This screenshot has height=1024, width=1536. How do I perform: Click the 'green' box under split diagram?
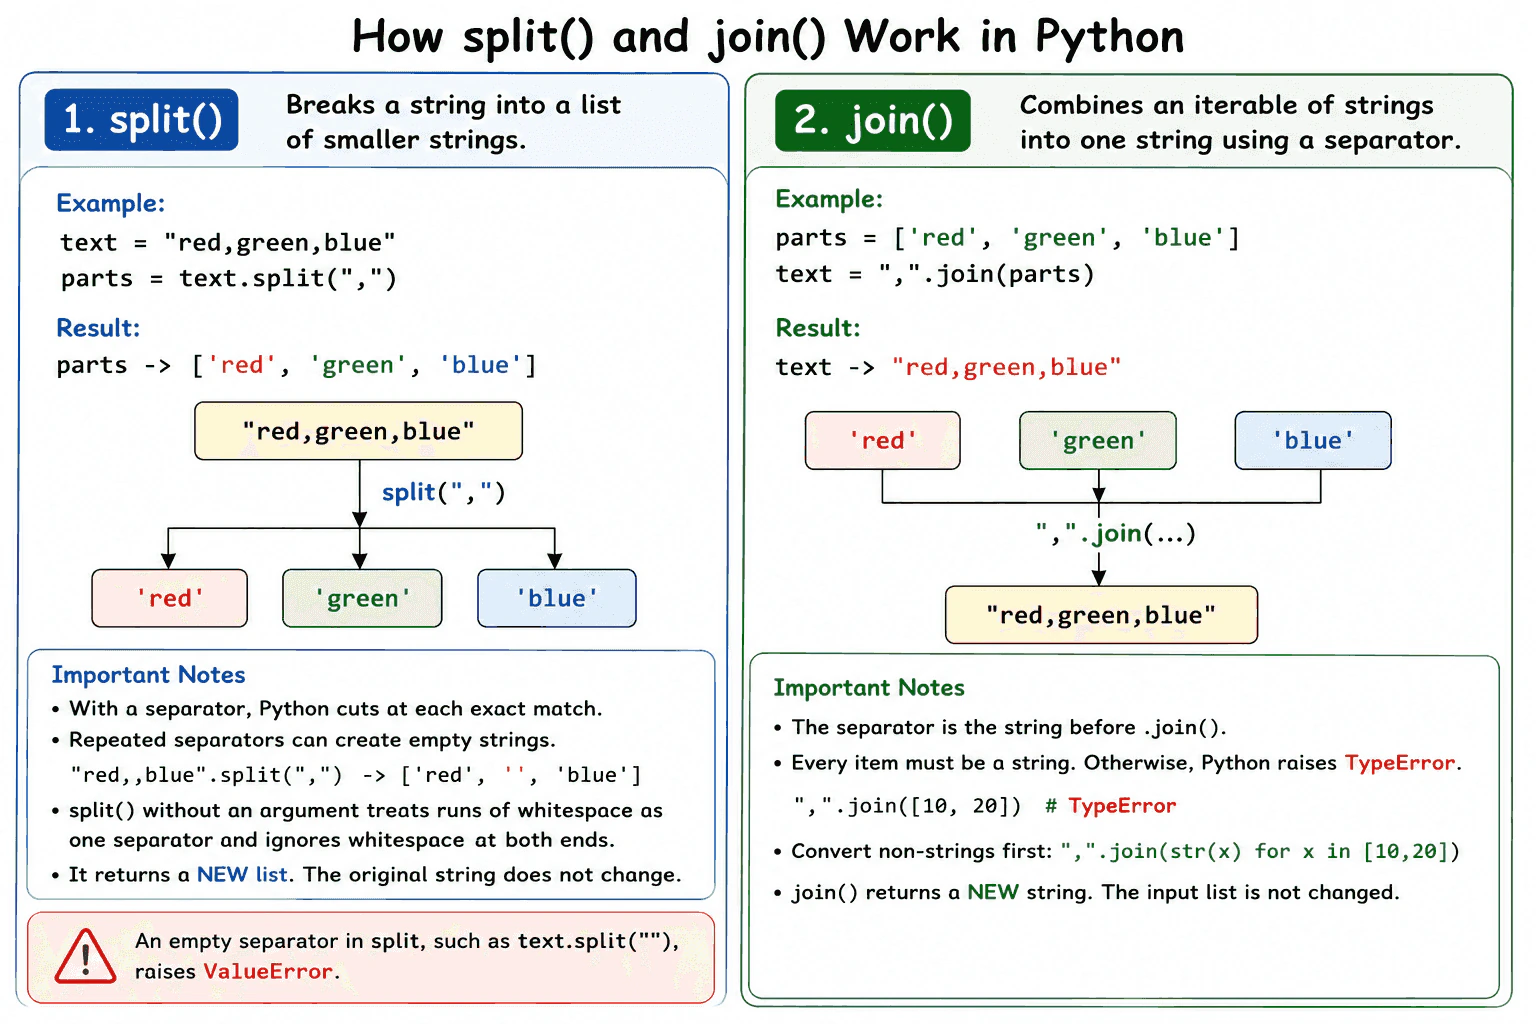(x=362, y=598)
